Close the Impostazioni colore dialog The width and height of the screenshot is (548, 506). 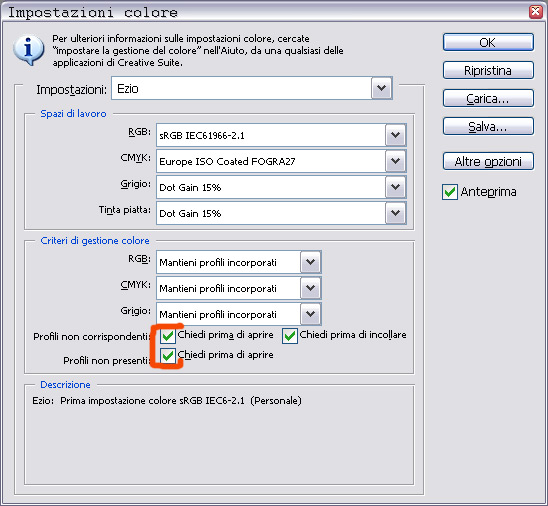(x=535, y=12)
